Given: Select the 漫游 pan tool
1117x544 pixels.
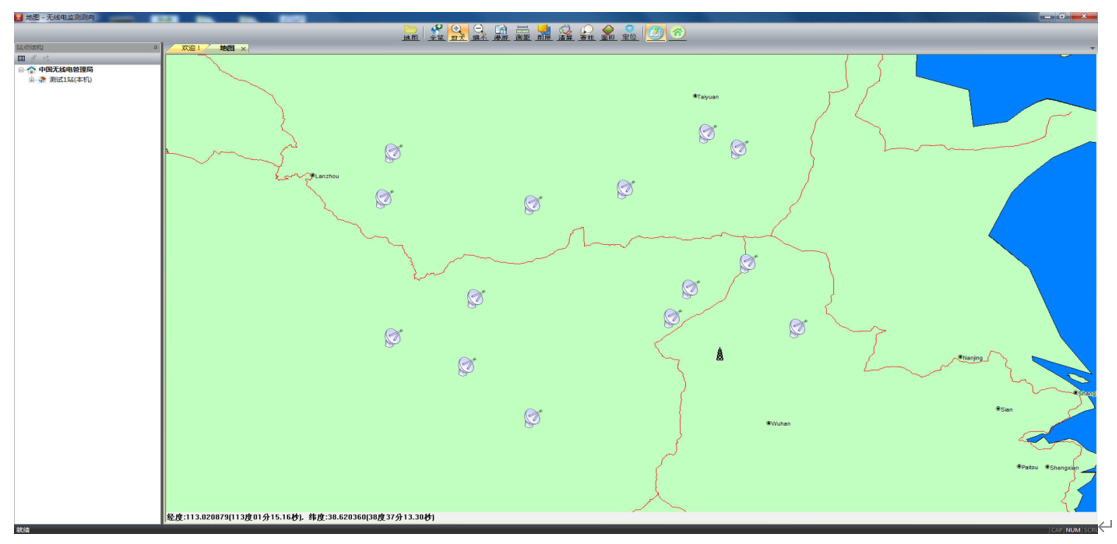Looking at the screenshot, I should (501, 32).
